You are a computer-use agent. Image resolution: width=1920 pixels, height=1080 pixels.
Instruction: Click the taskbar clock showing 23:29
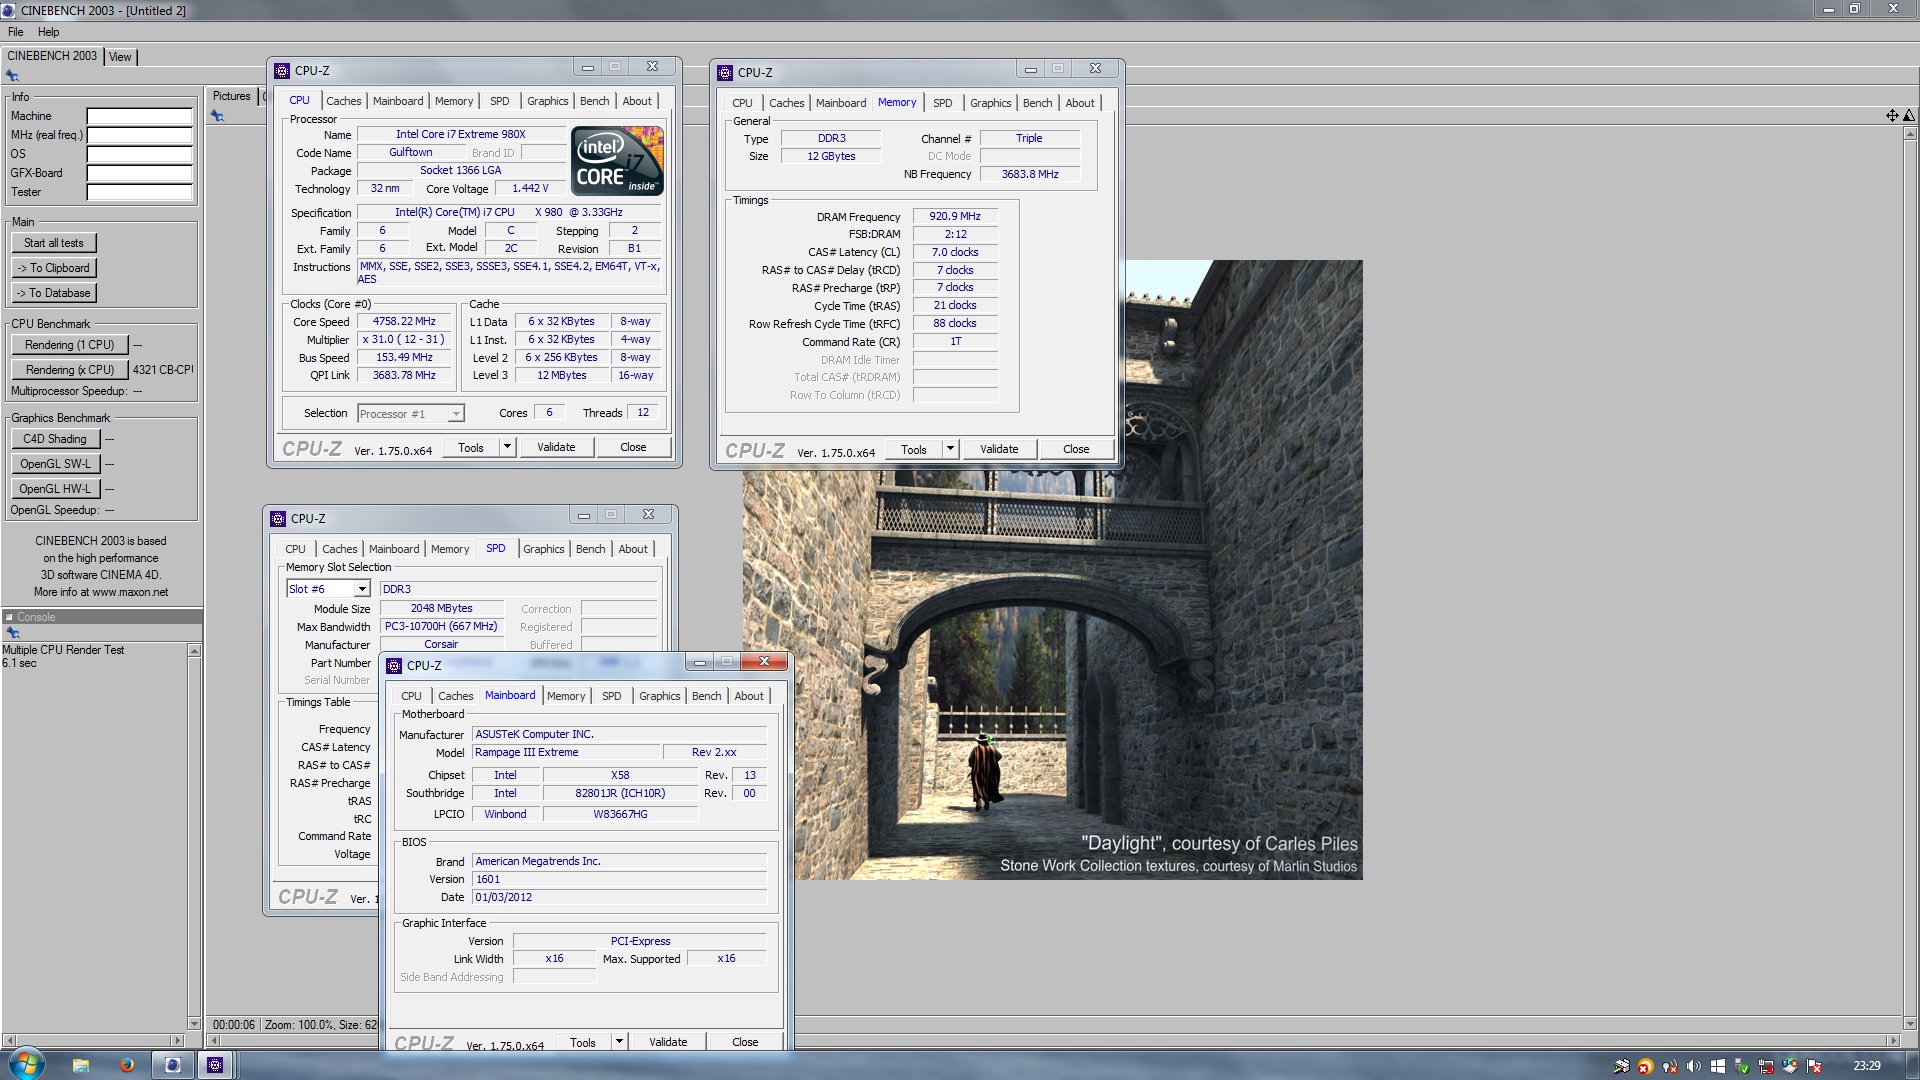[x=1866, y=1066]
